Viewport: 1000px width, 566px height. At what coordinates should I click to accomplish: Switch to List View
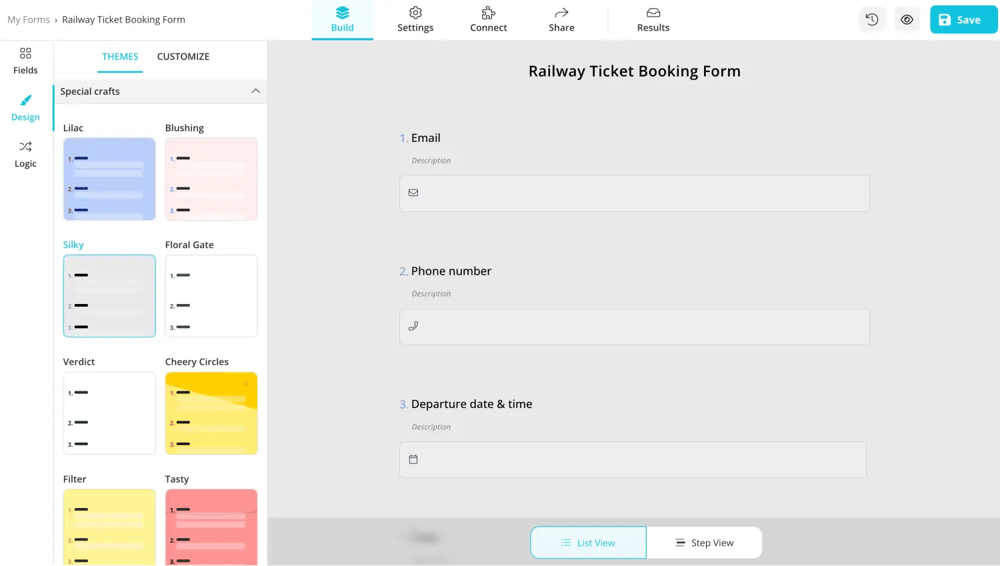pos(588,542)
